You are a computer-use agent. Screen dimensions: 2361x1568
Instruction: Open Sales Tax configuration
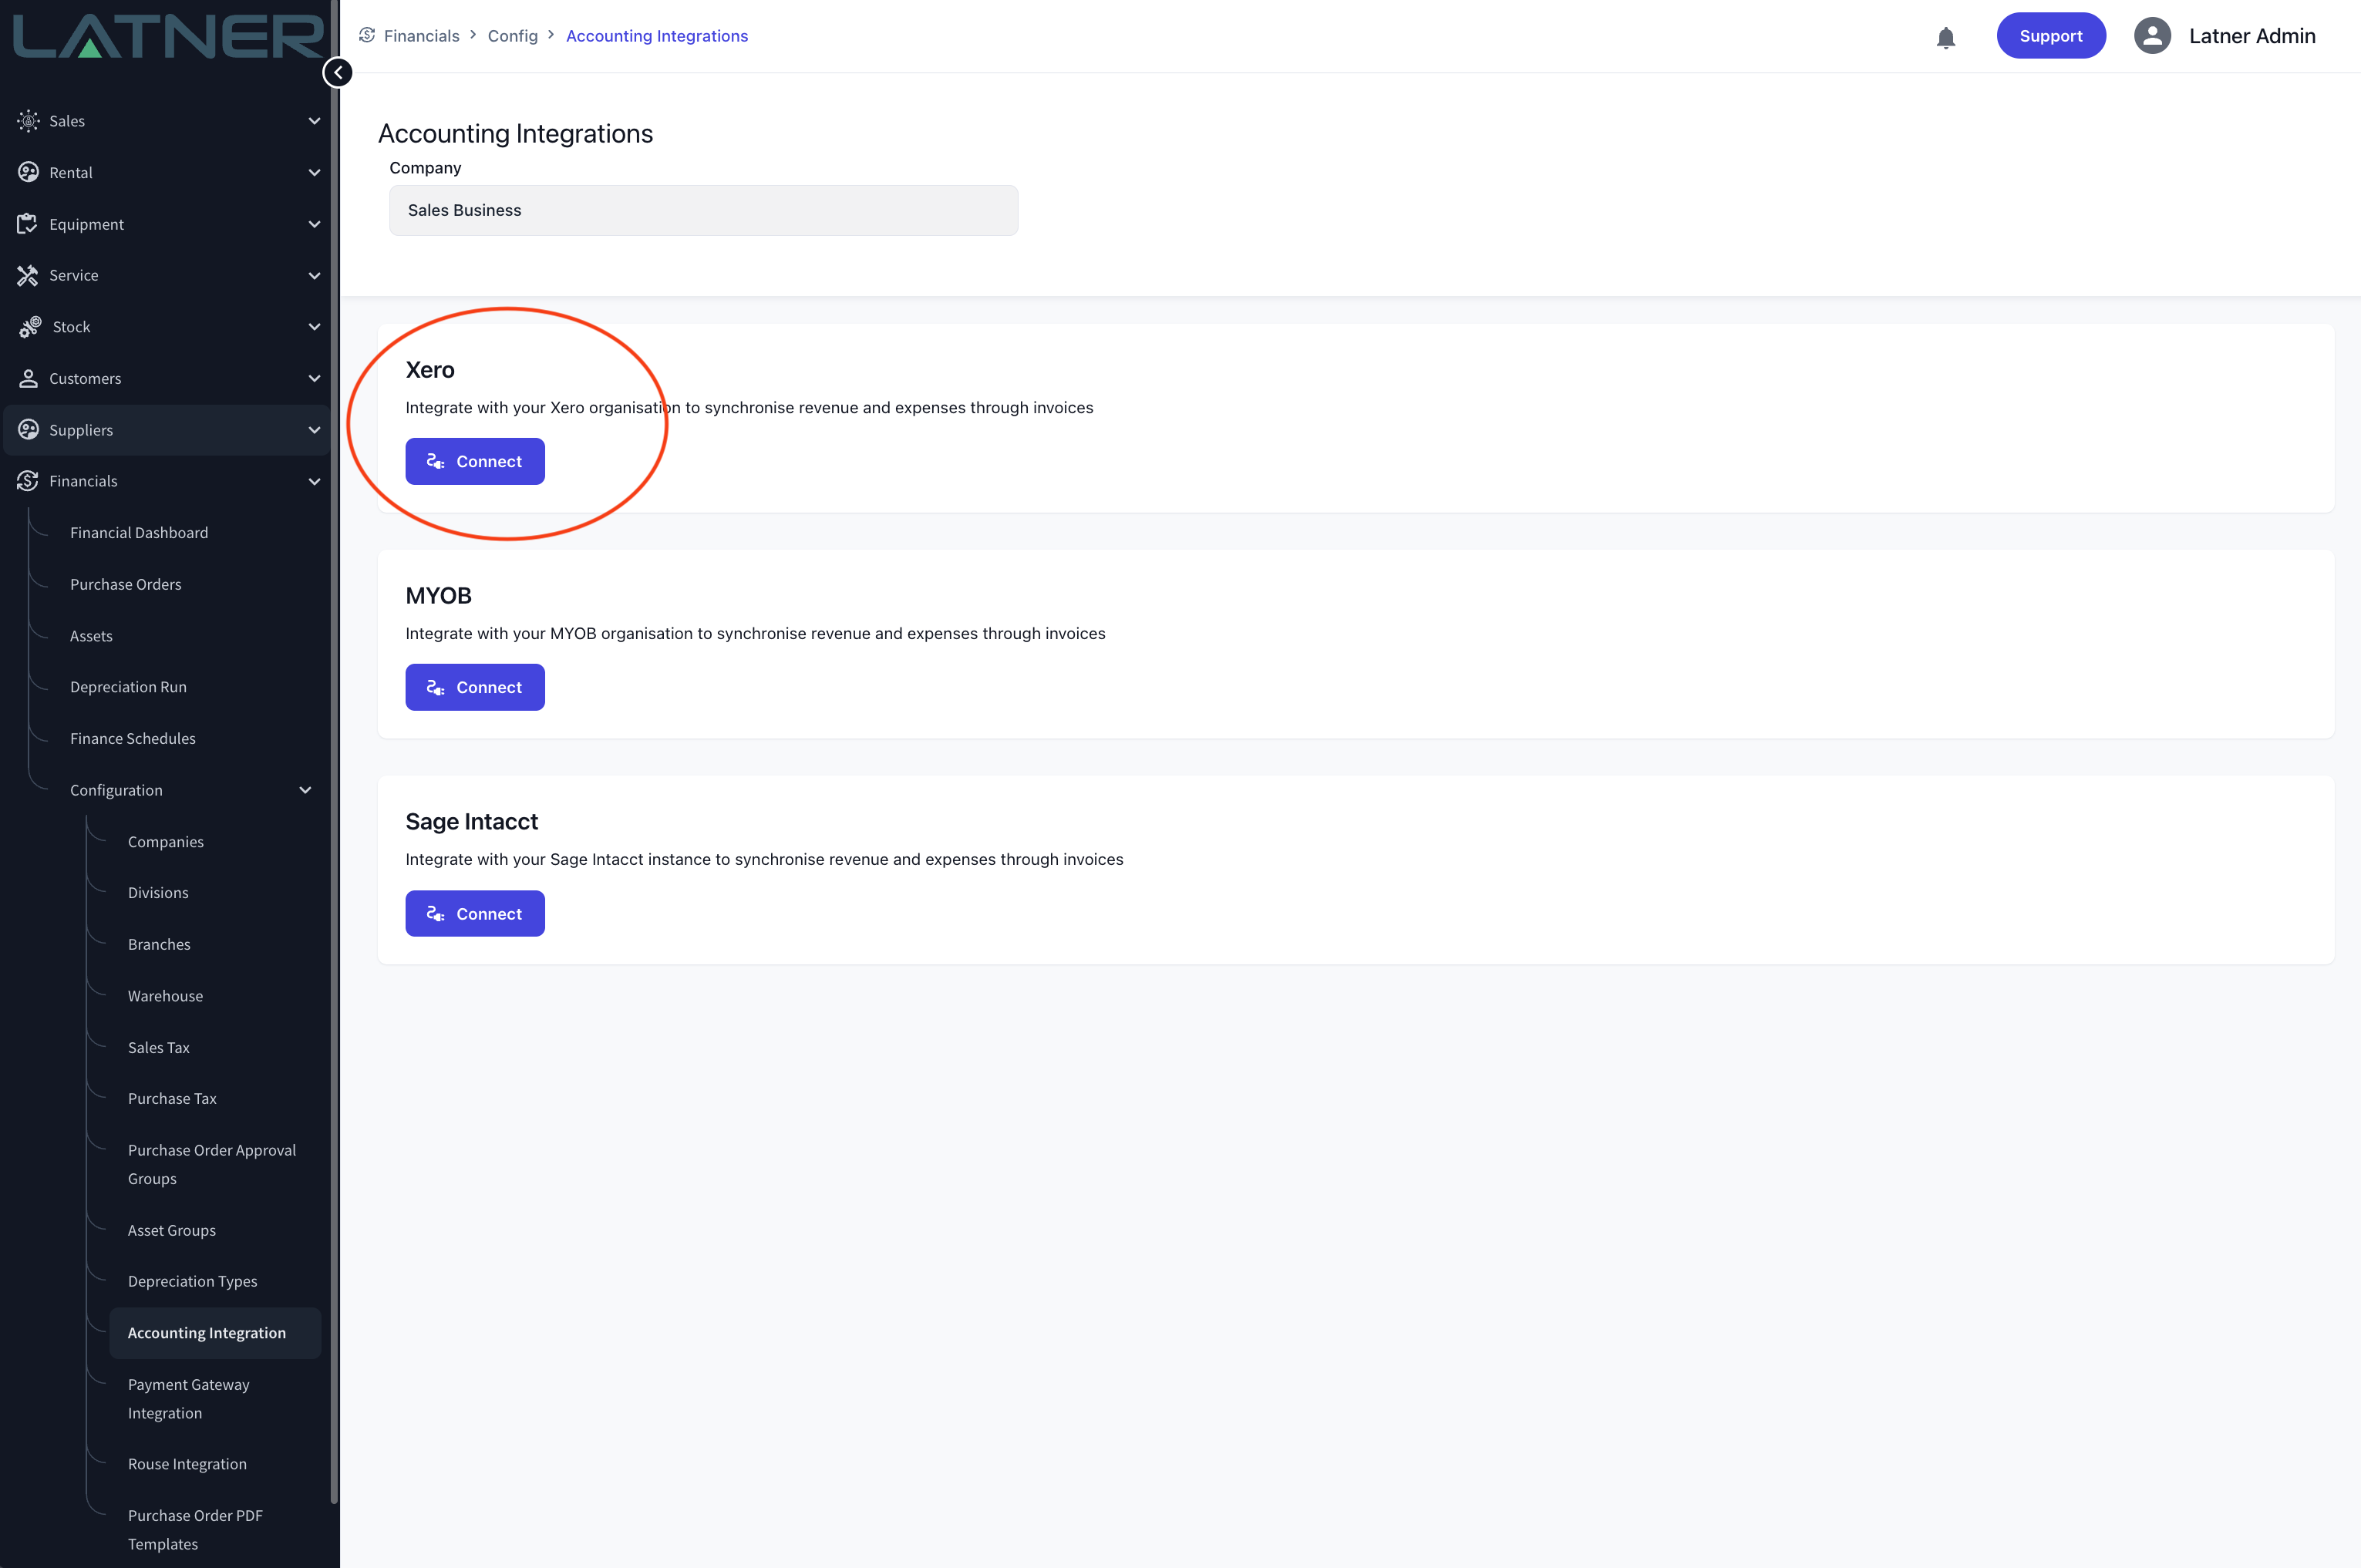(x=158, y=1048)
